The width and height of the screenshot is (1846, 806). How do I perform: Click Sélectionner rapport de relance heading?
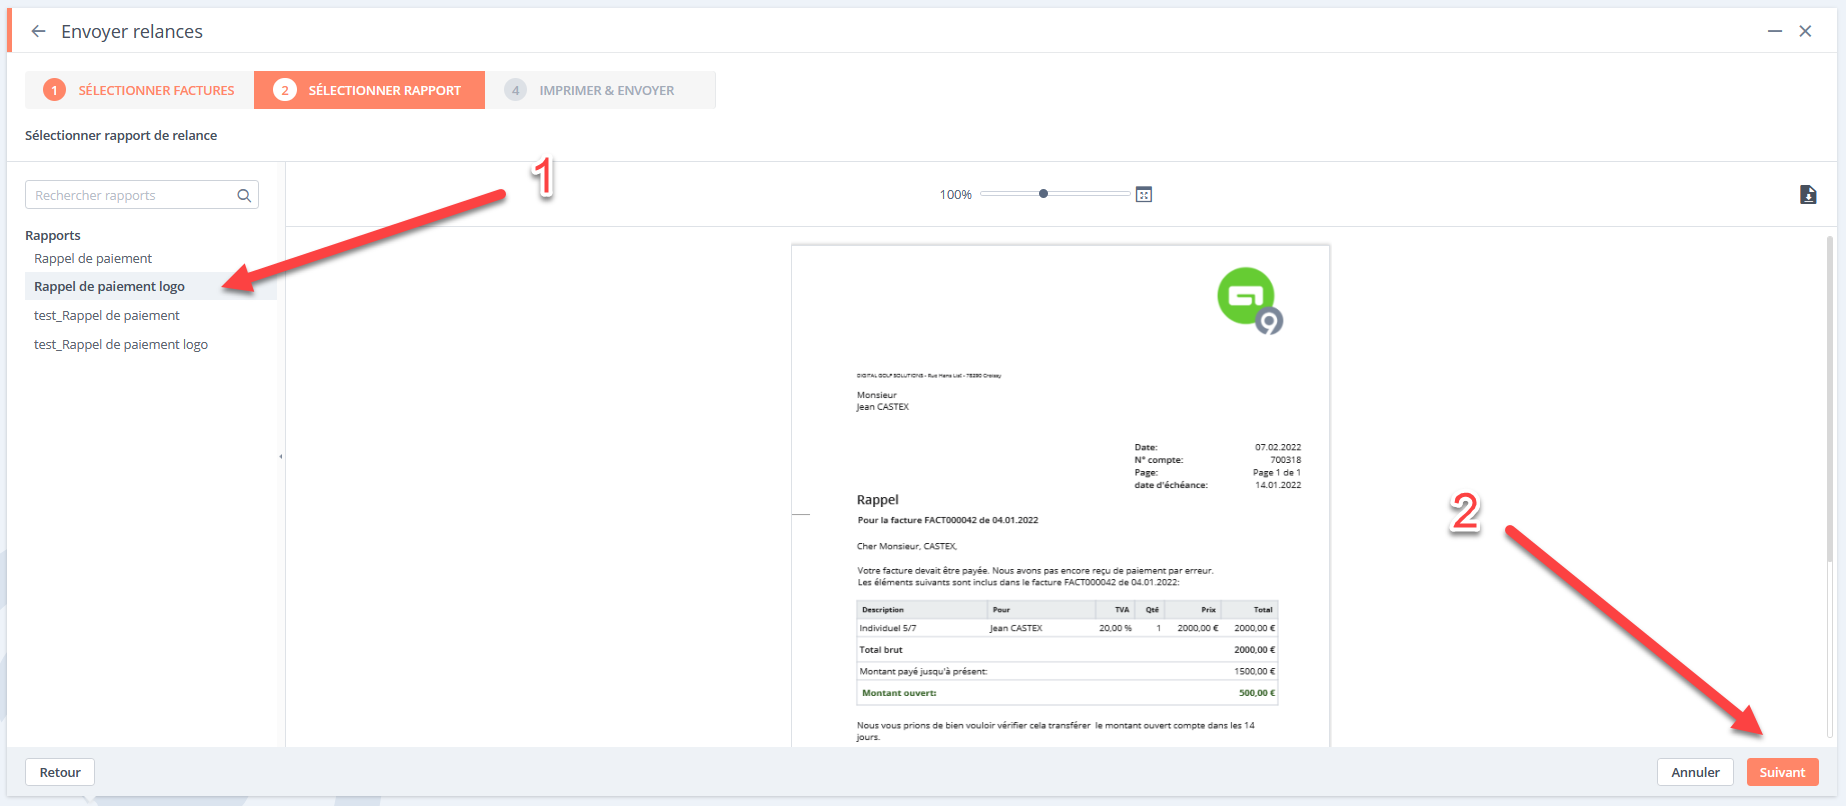[121, 135]
